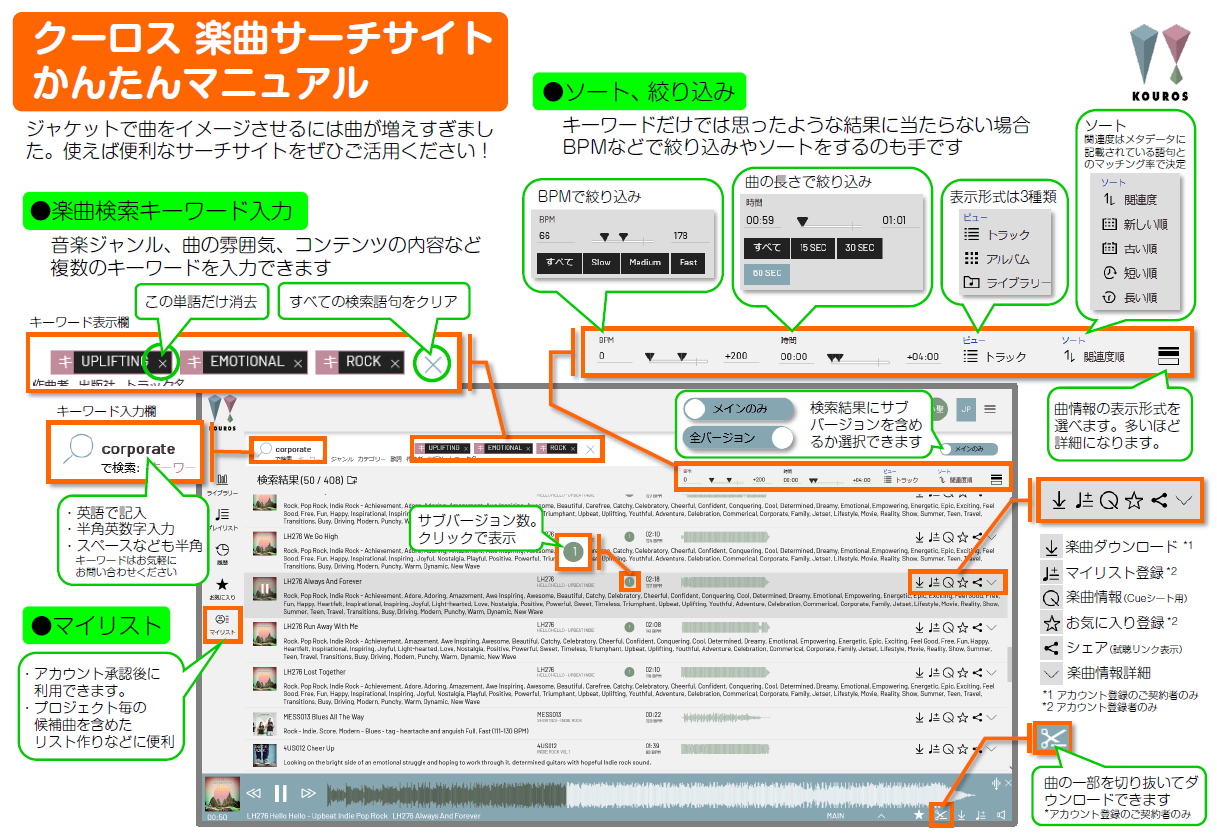
Task: Expand details for LH276 We Go High
Action: pos(992,537)
